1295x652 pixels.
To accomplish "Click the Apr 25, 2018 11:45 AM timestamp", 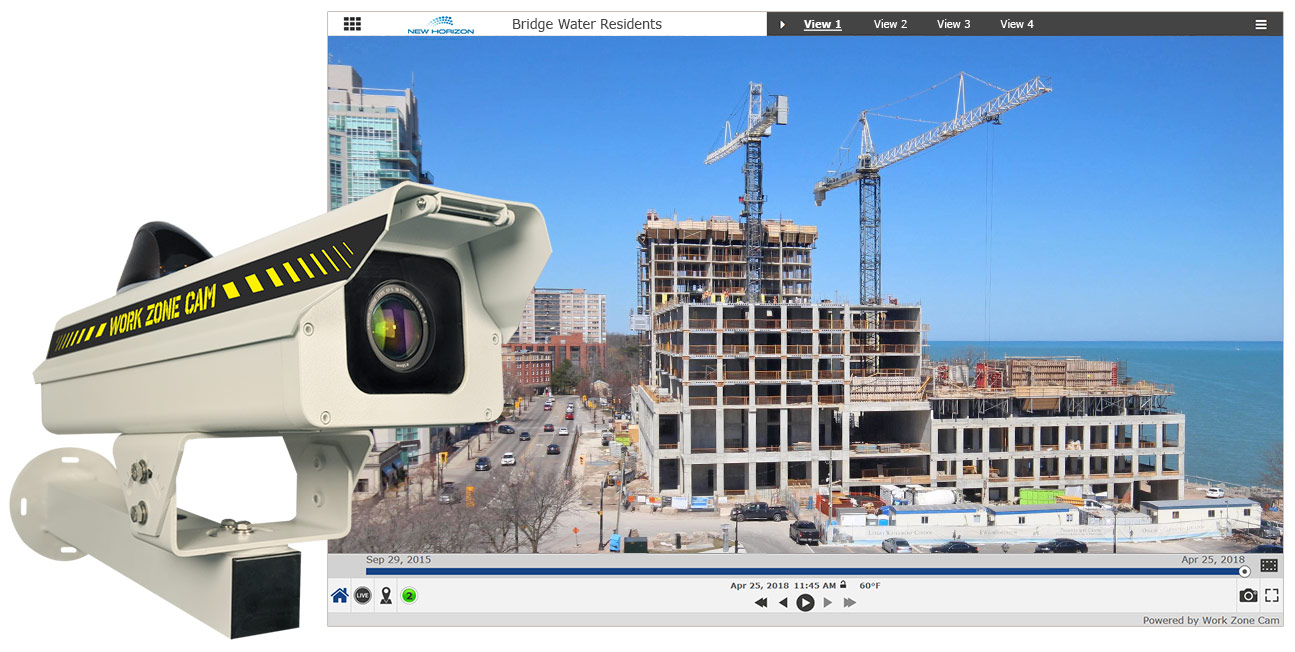I will click(783, 586).
